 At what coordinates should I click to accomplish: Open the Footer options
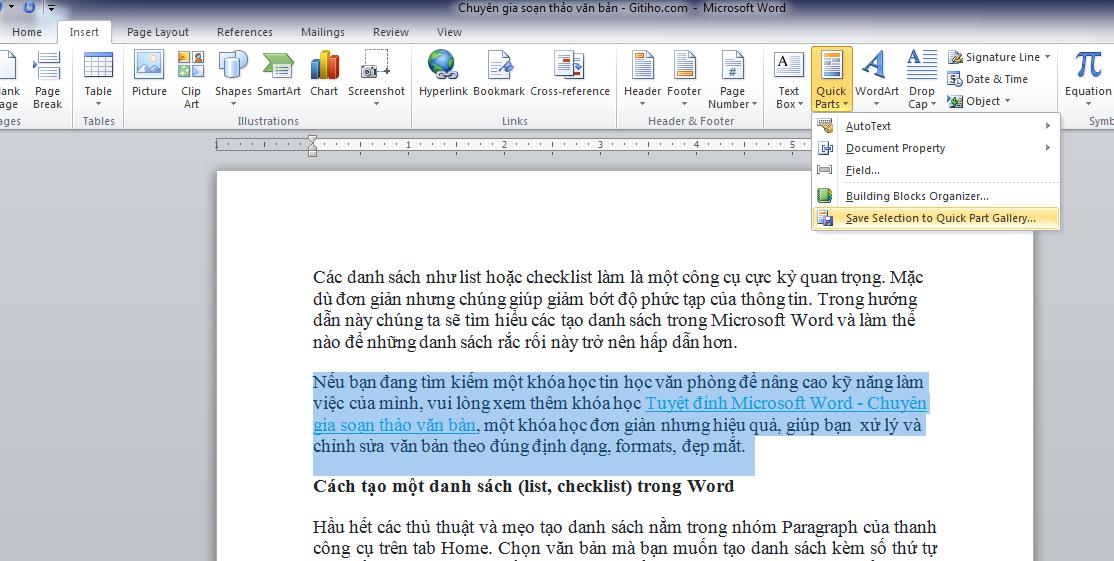pyautogui.click(x=684, y=80)
